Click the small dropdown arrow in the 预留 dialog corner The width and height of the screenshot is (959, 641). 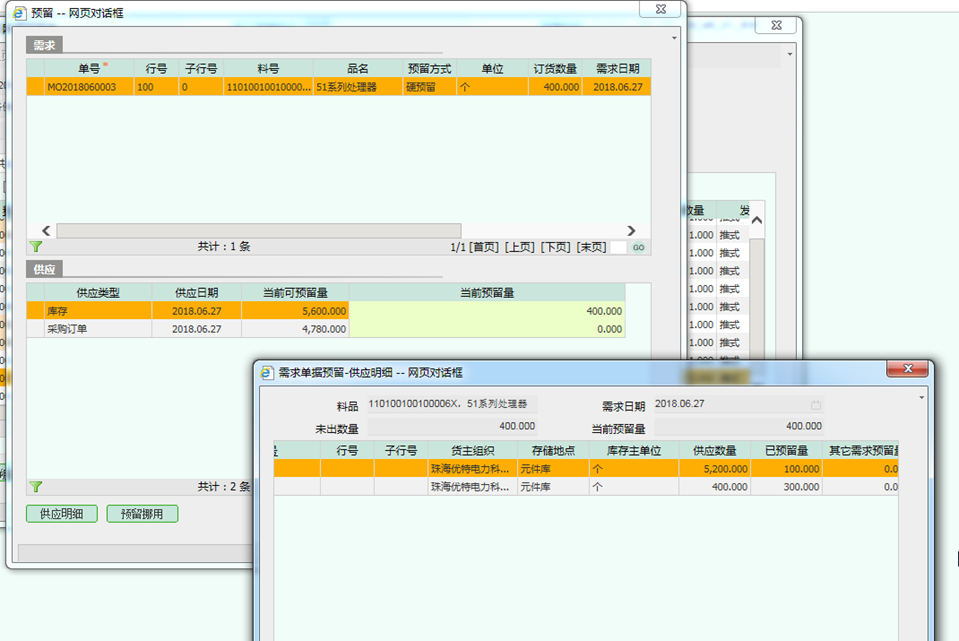pyautogui.click(x=675, y=37)
